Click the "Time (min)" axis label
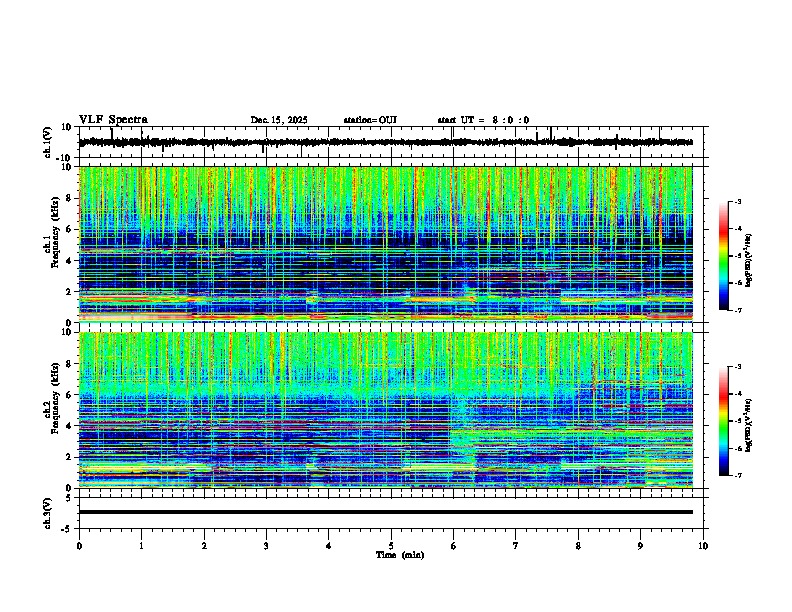This screenshot has height=612, width=792. click(400, 555)
